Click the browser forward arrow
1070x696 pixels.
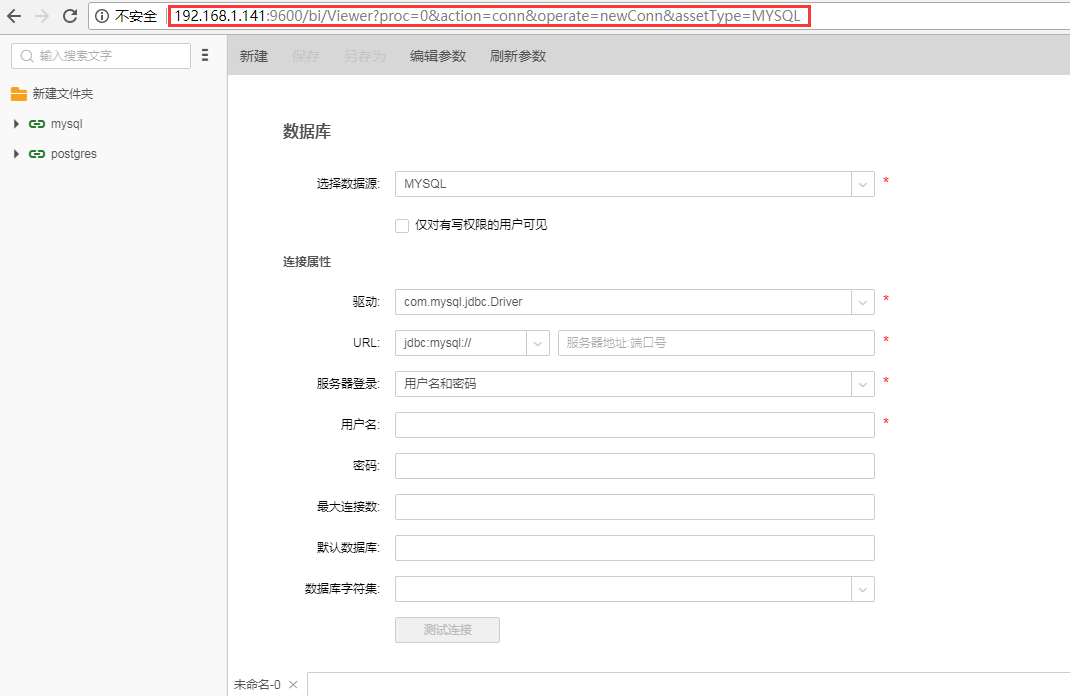tap(42, 16)
